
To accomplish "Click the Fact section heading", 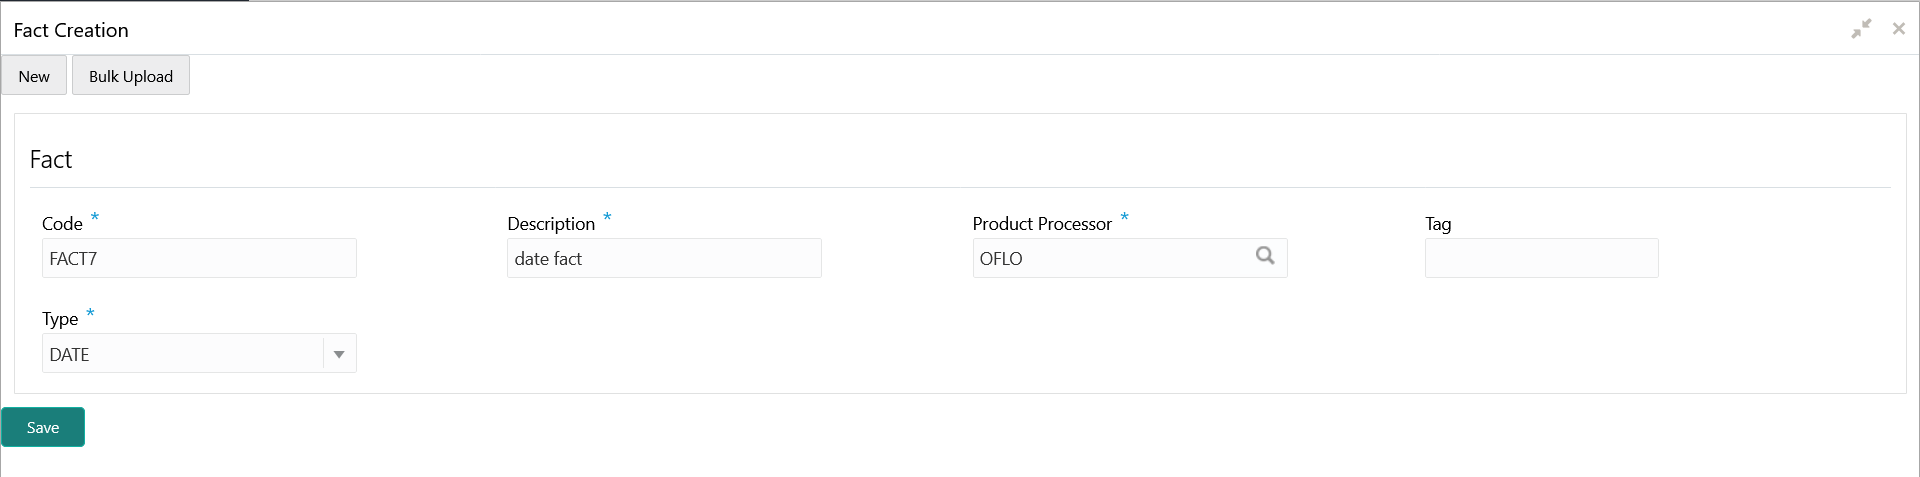I will pos(51,160).
